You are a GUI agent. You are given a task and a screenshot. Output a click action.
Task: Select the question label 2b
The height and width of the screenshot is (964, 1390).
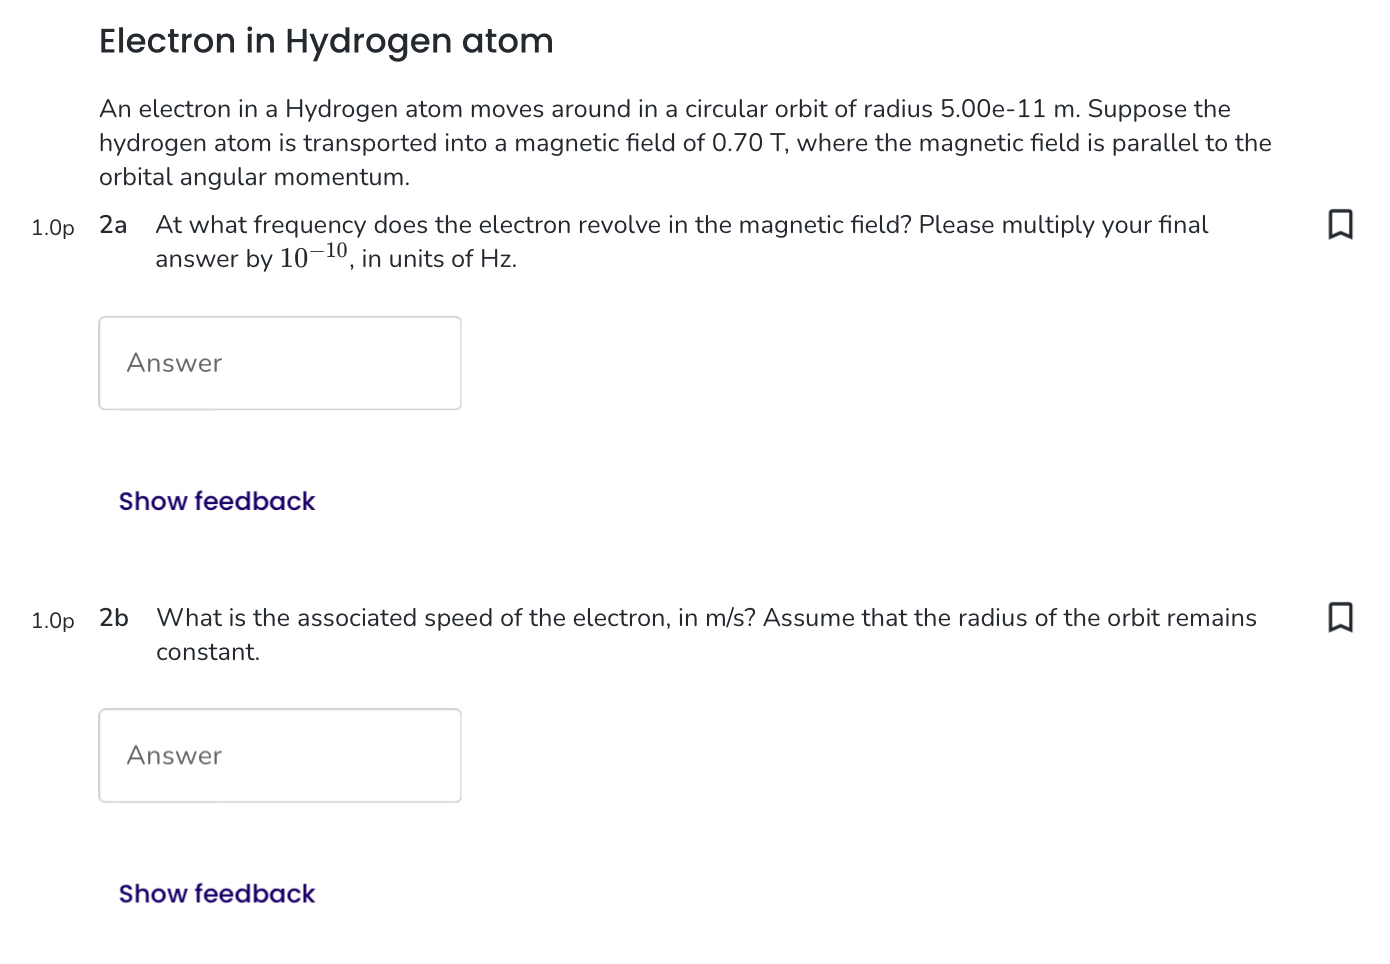point(112,617)
